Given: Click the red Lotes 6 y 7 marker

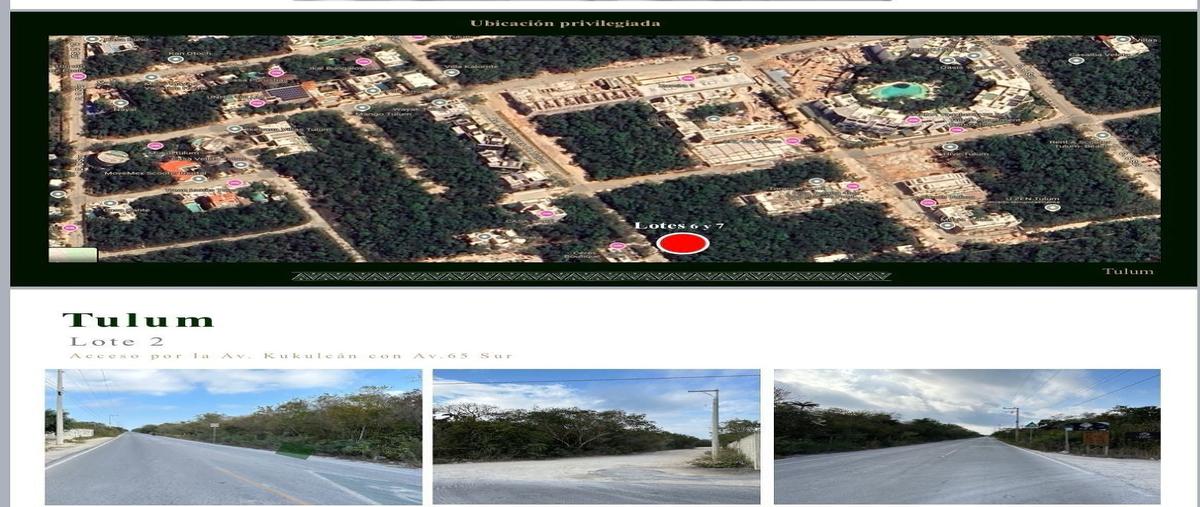Looking at the screenshot, I should pos(683,243).
